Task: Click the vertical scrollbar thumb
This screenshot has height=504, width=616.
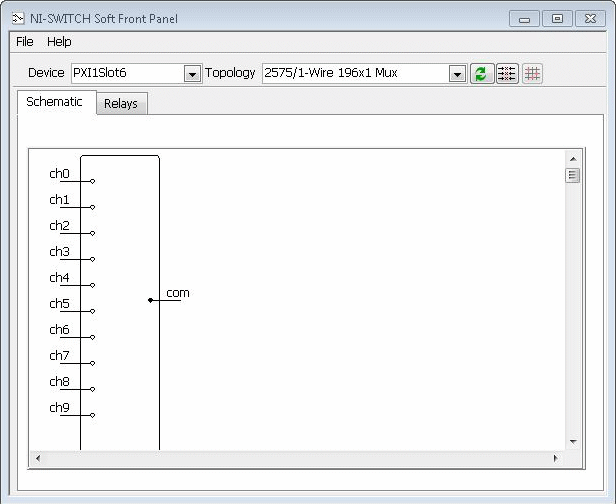Action: tap(573, 176)
